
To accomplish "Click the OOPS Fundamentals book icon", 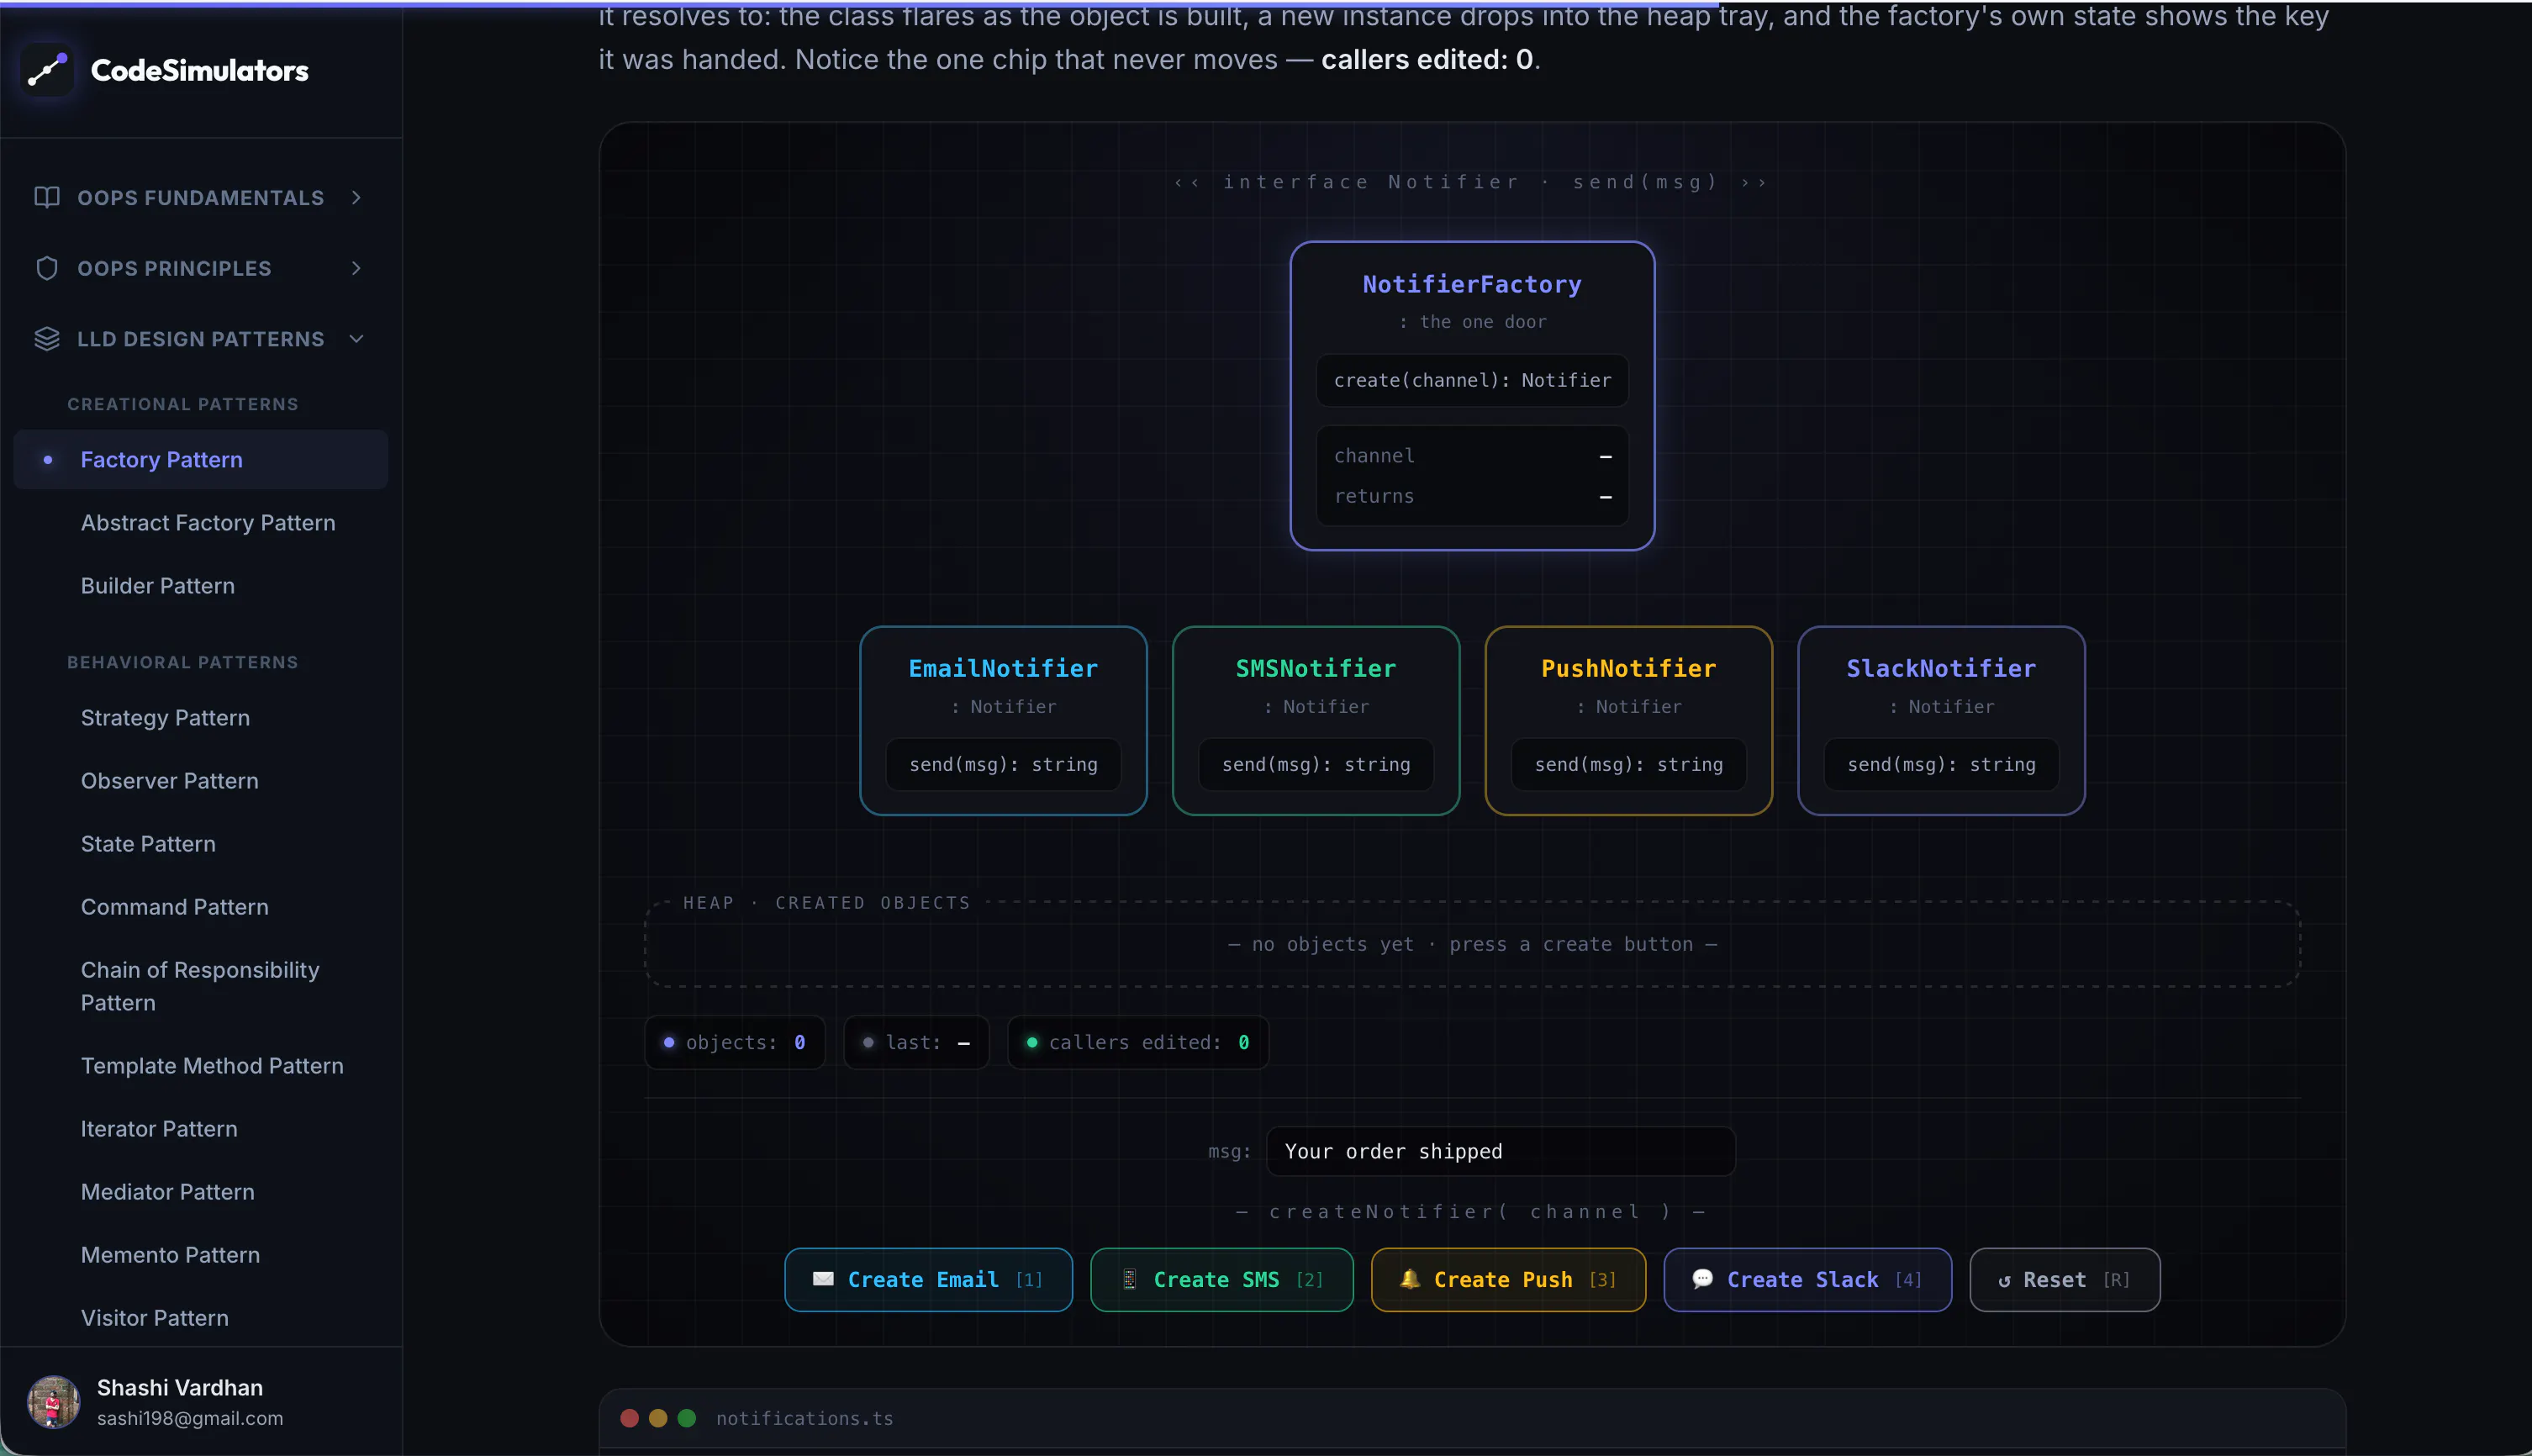I will point(47,197).
